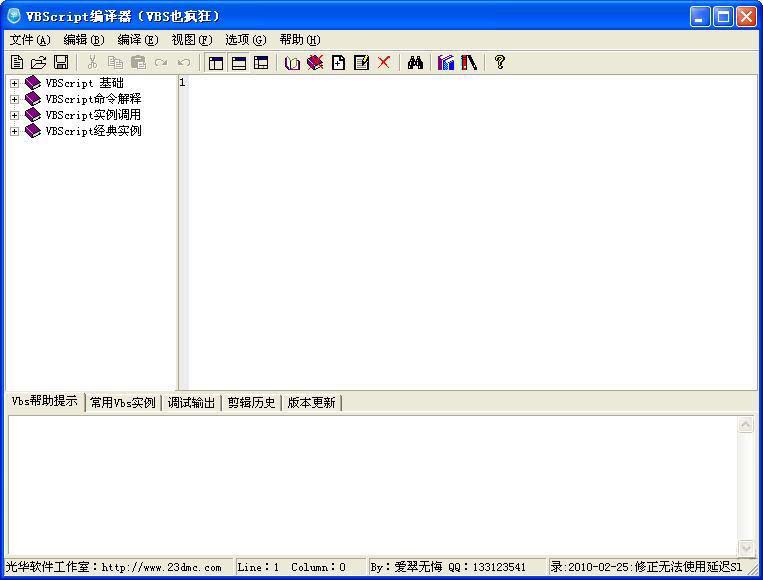Click the output panel scrollbar down arrow
This screenshot has height=580, width=763.
[x=746, y=547]
